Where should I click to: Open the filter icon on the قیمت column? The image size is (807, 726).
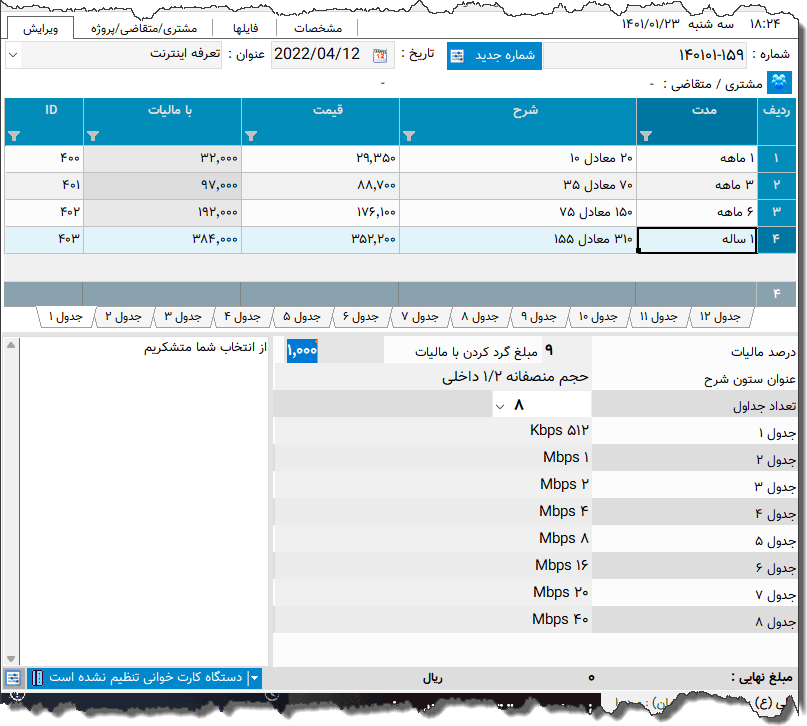(251, 134)
